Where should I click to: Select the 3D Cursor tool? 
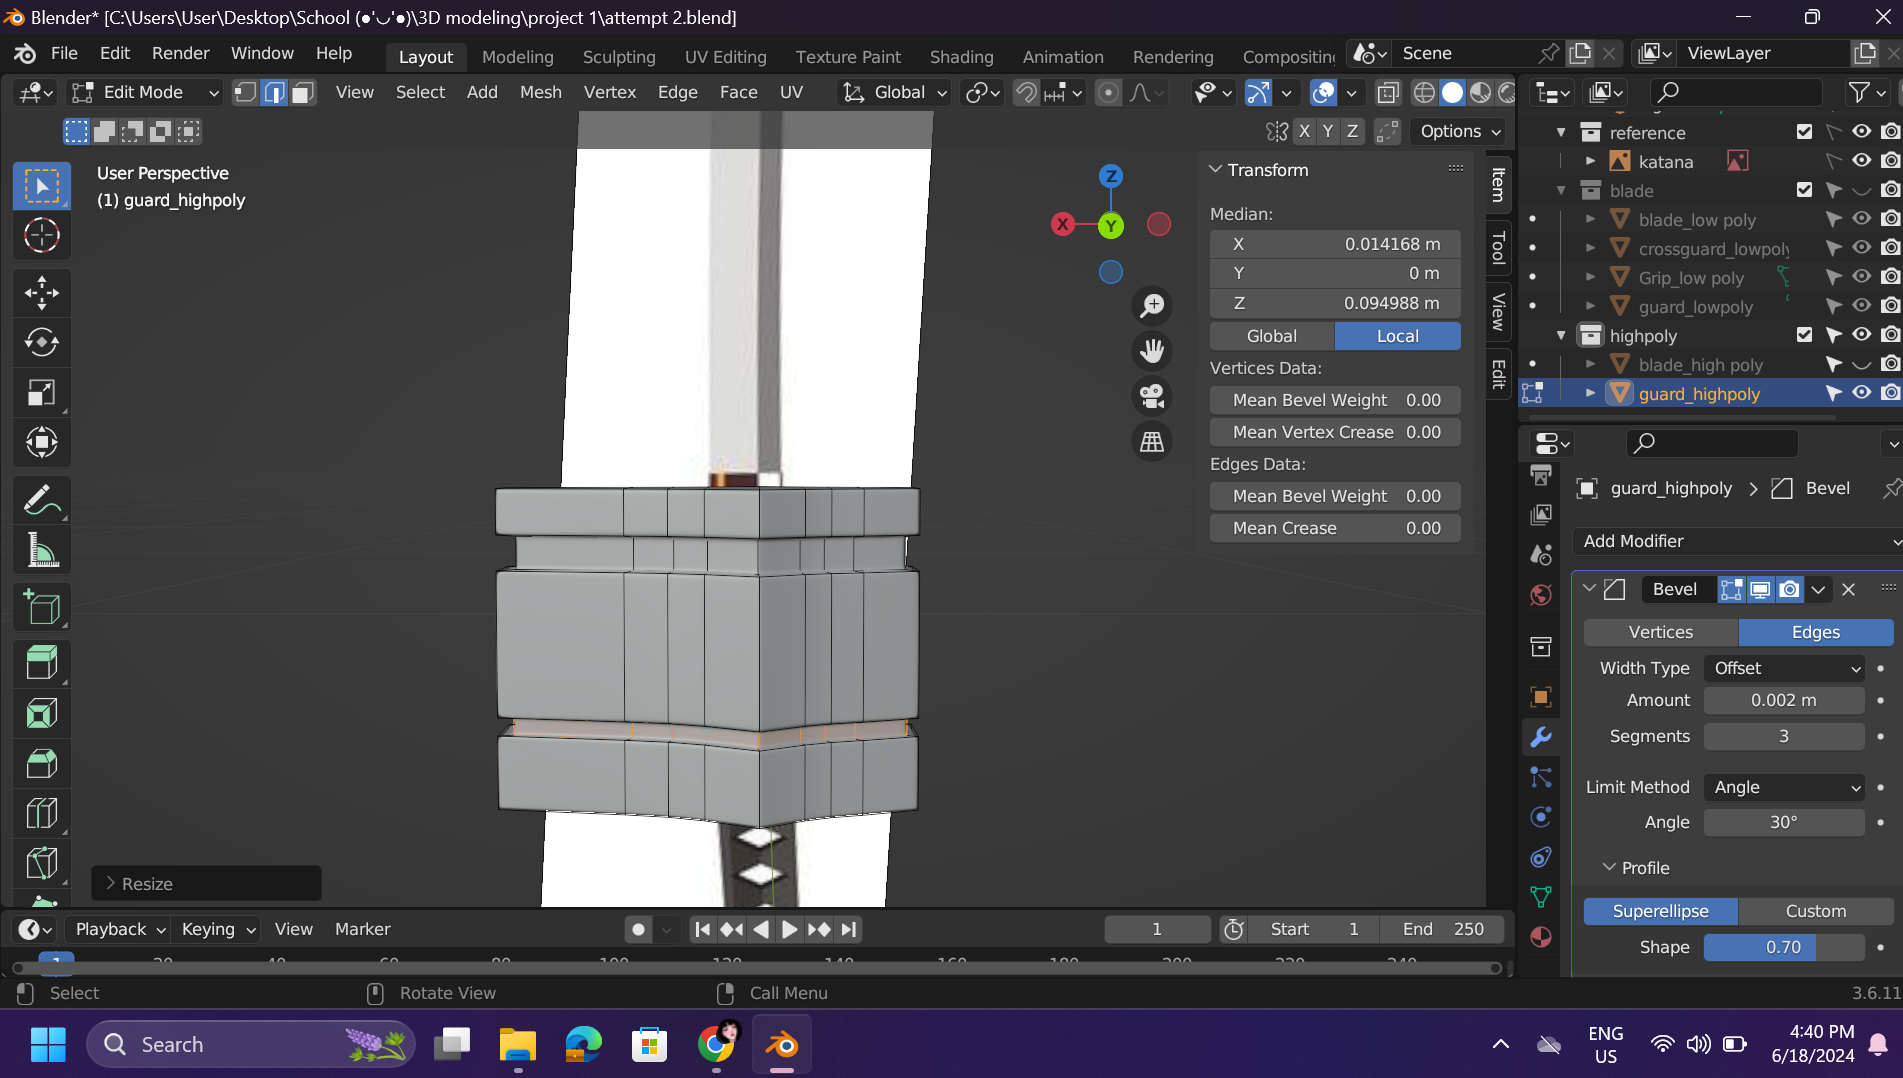(42, 236)
